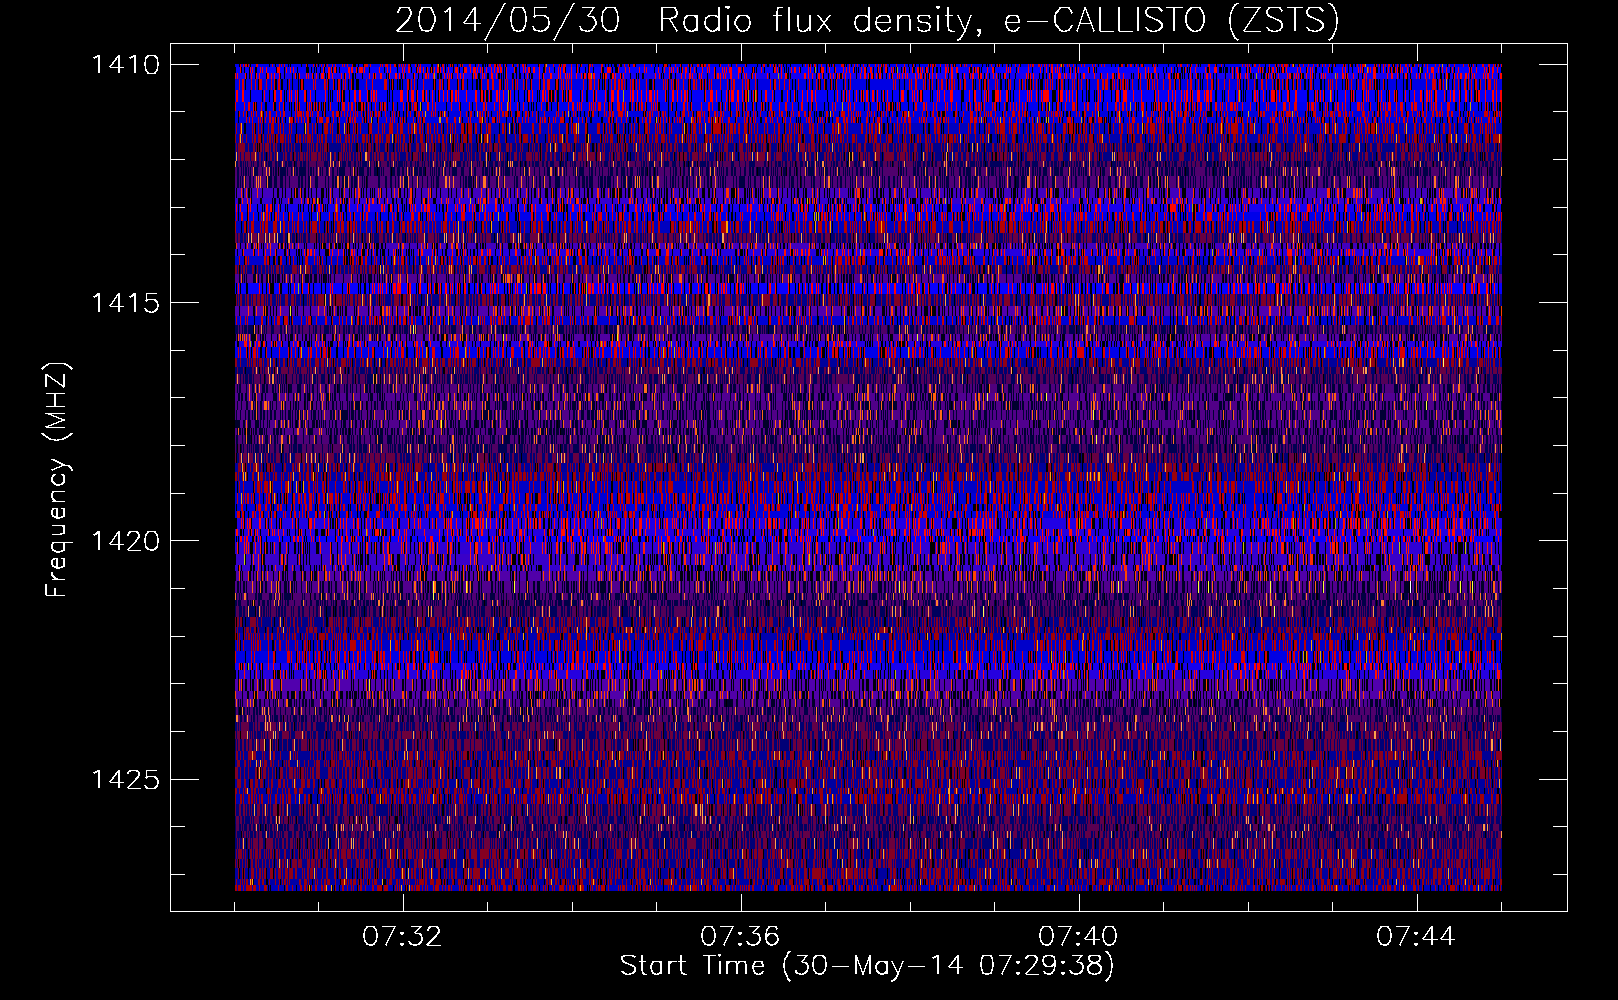Click the 07:44 time tick label
The height and width of the screenshot is (1000, 1618).
click(1416, 937)
